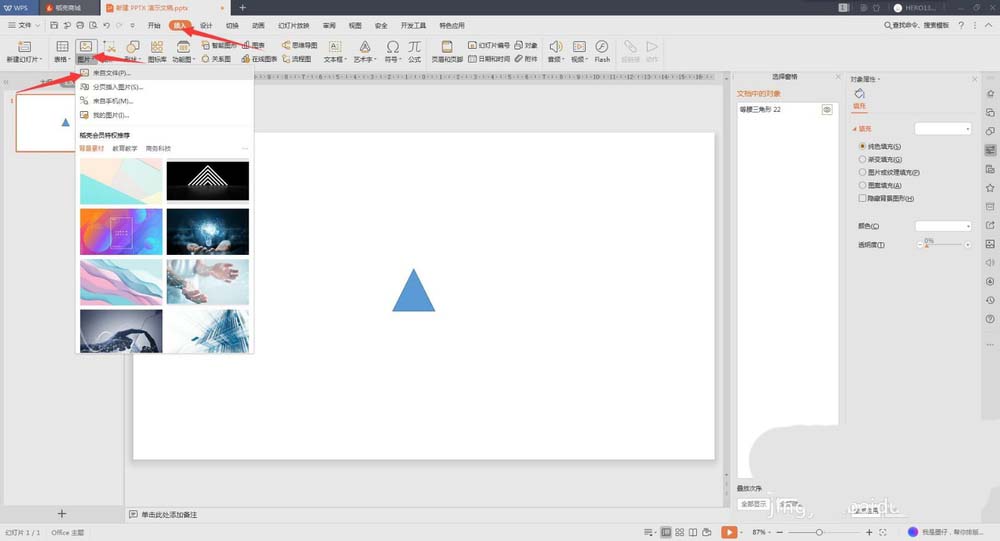Select the glowing lightbulb background thumbnail
1000x541 pixels.
tap(208, 232)
